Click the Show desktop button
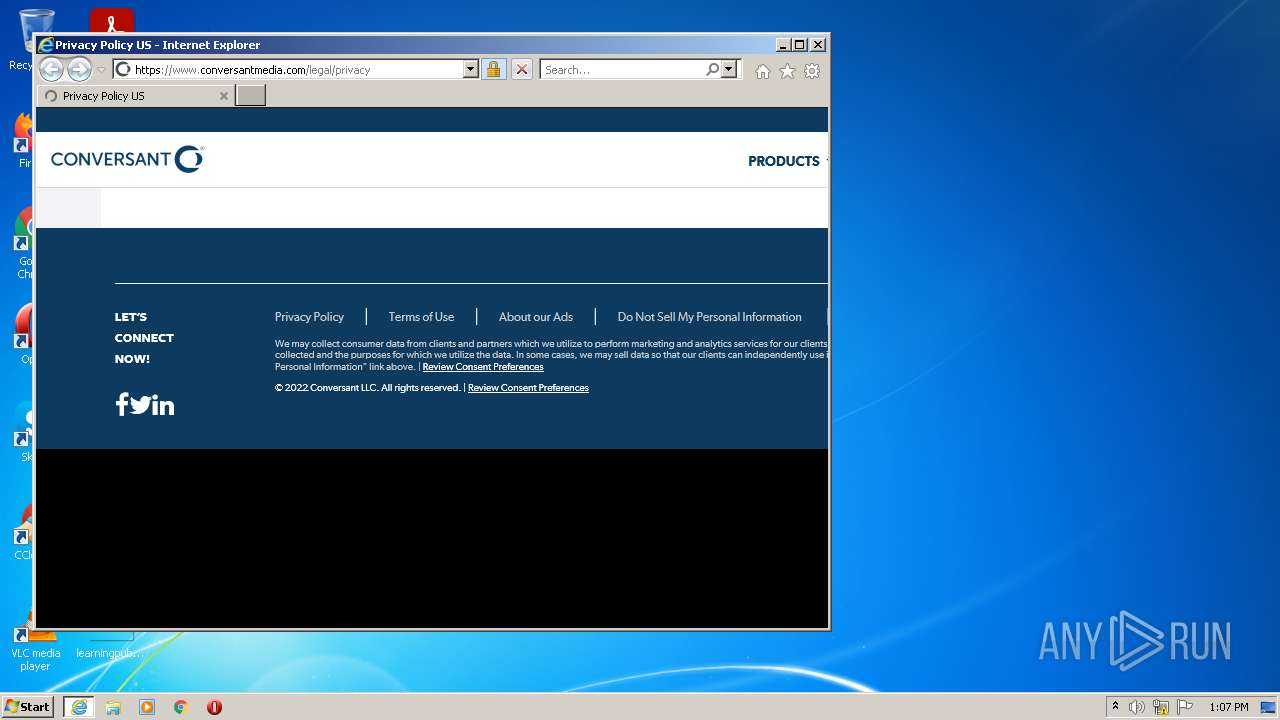1280x720 pixels. click(1269, 707)
